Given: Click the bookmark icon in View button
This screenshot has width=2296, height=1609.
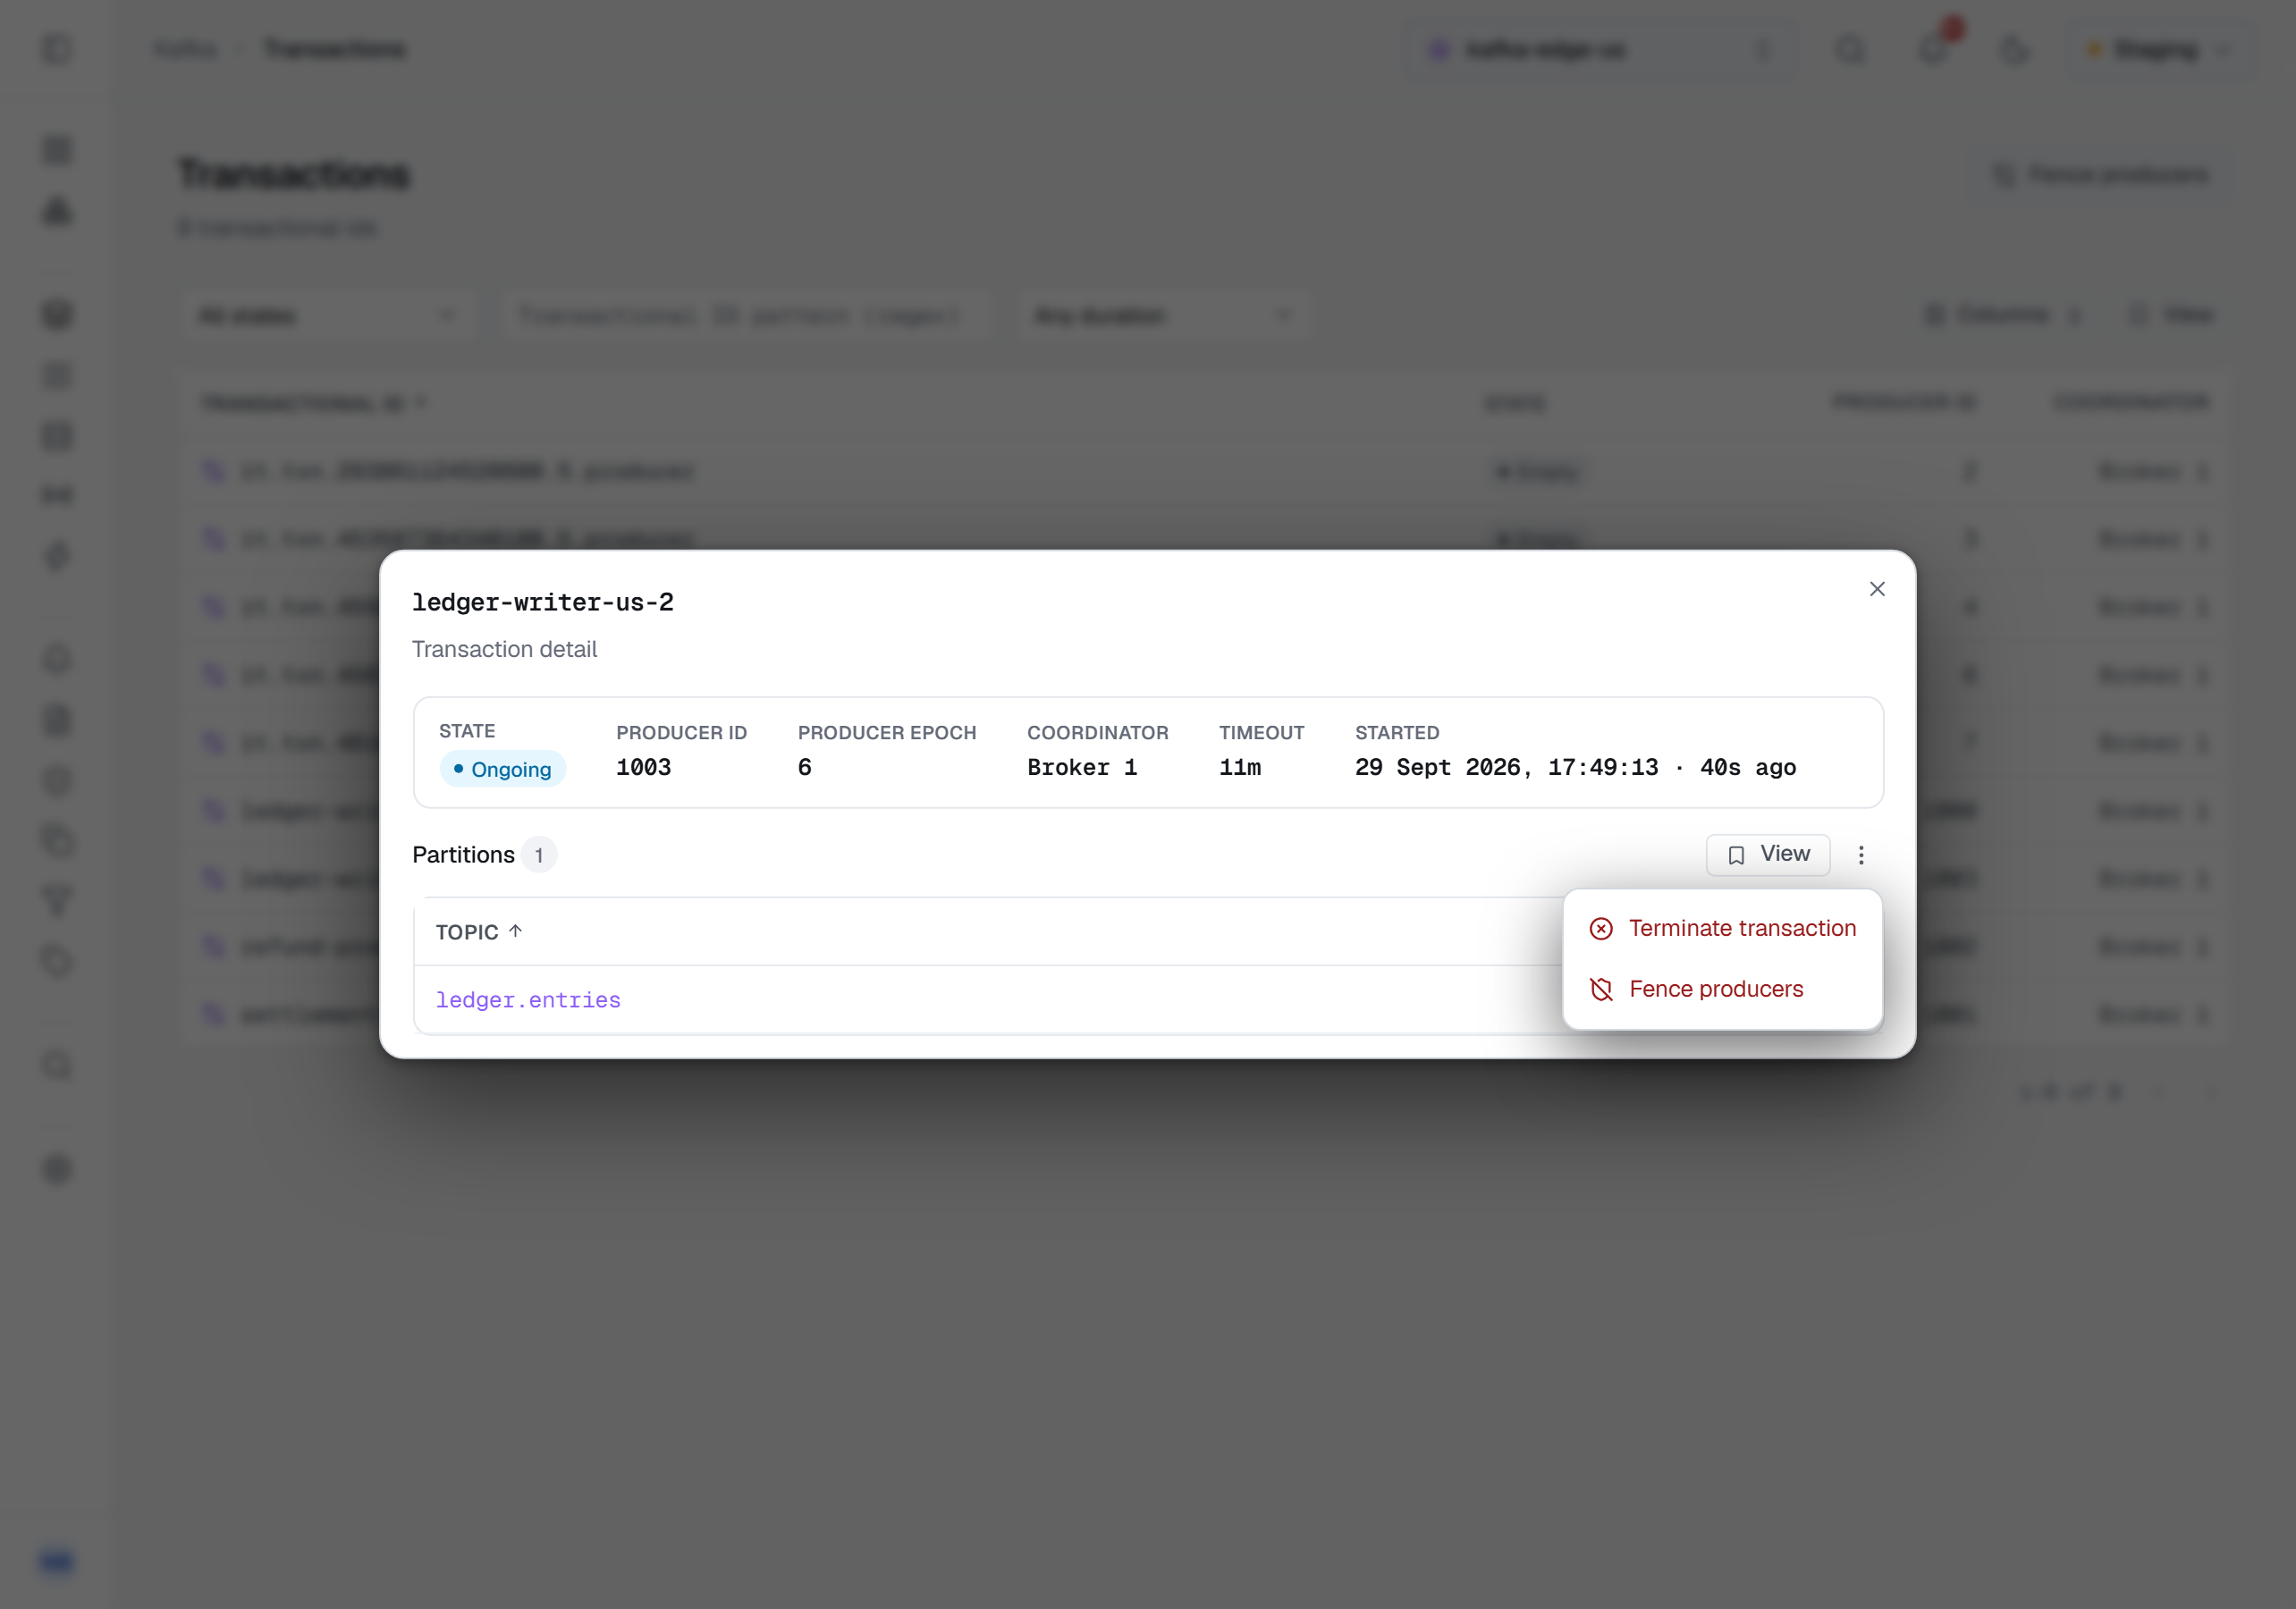Looking at the screenshot, I should pyautogui.click(x=1736, y=855).
